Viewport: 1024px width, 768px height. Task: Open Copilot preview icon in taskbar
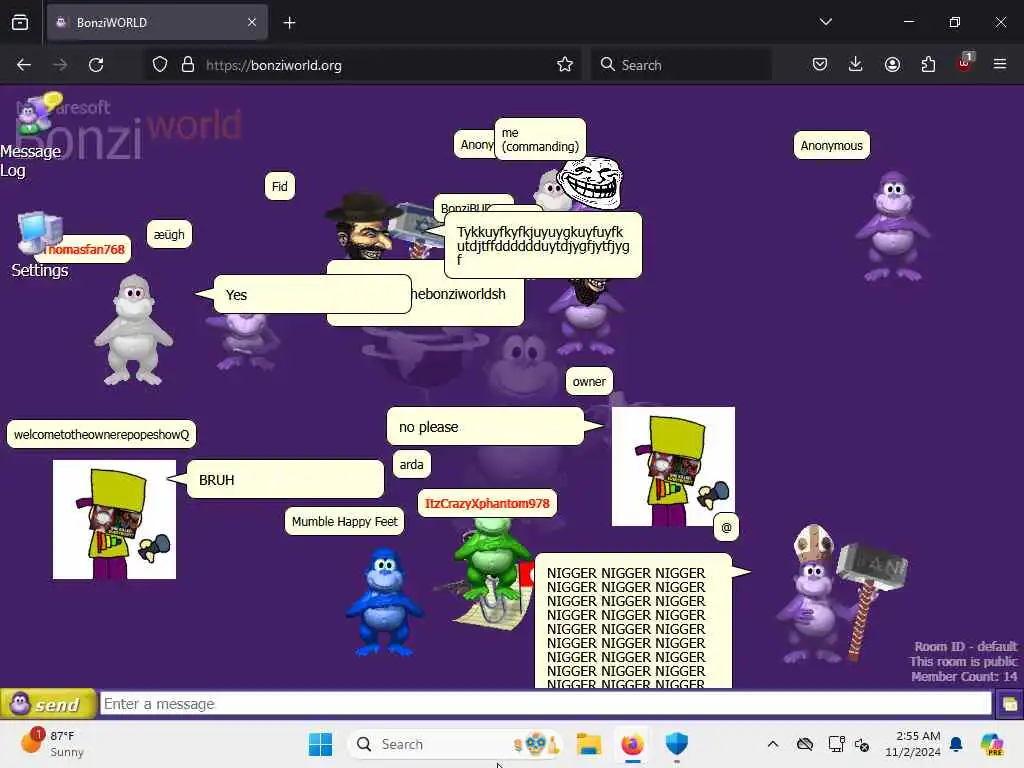[993, 744]
